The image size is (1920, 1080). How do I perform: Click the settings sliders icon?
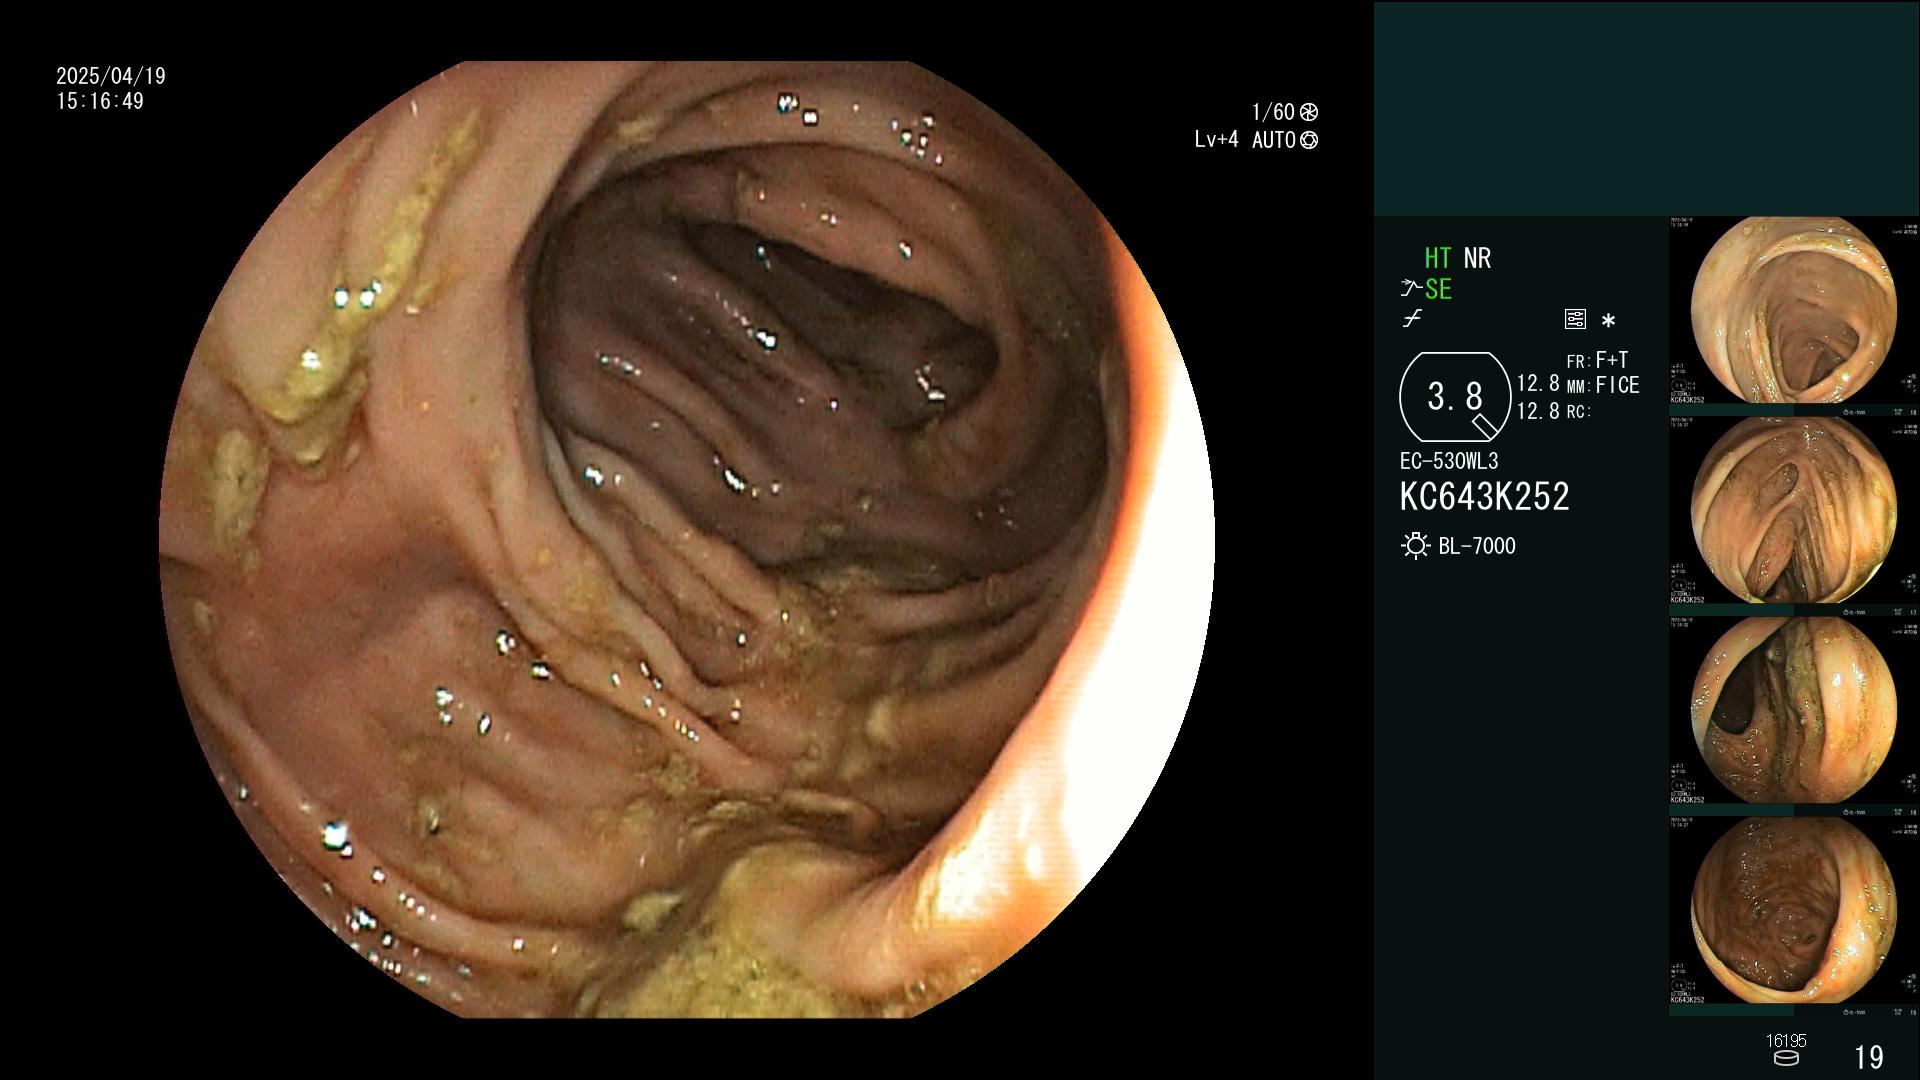coord(1575,319)
